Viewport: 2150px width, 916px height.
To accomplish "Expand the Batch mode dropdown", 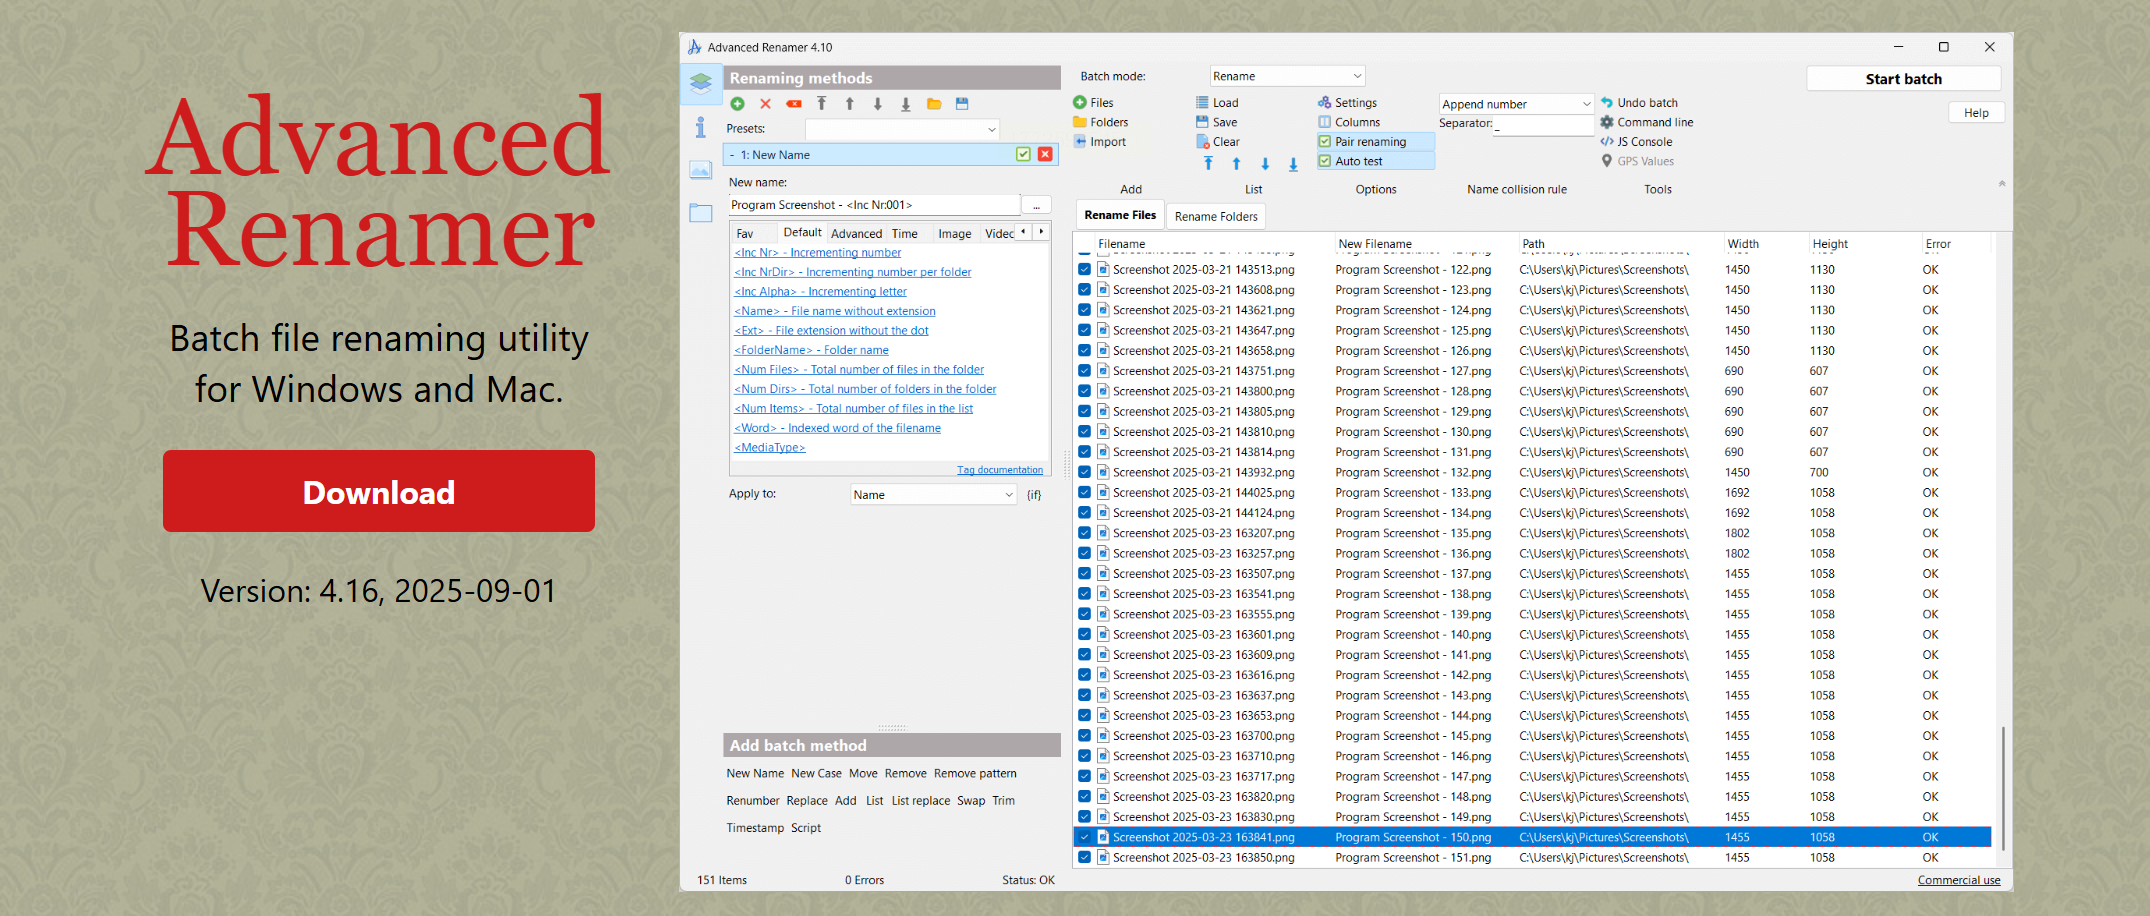I will pyautogui.click(x=1287, y=76).
